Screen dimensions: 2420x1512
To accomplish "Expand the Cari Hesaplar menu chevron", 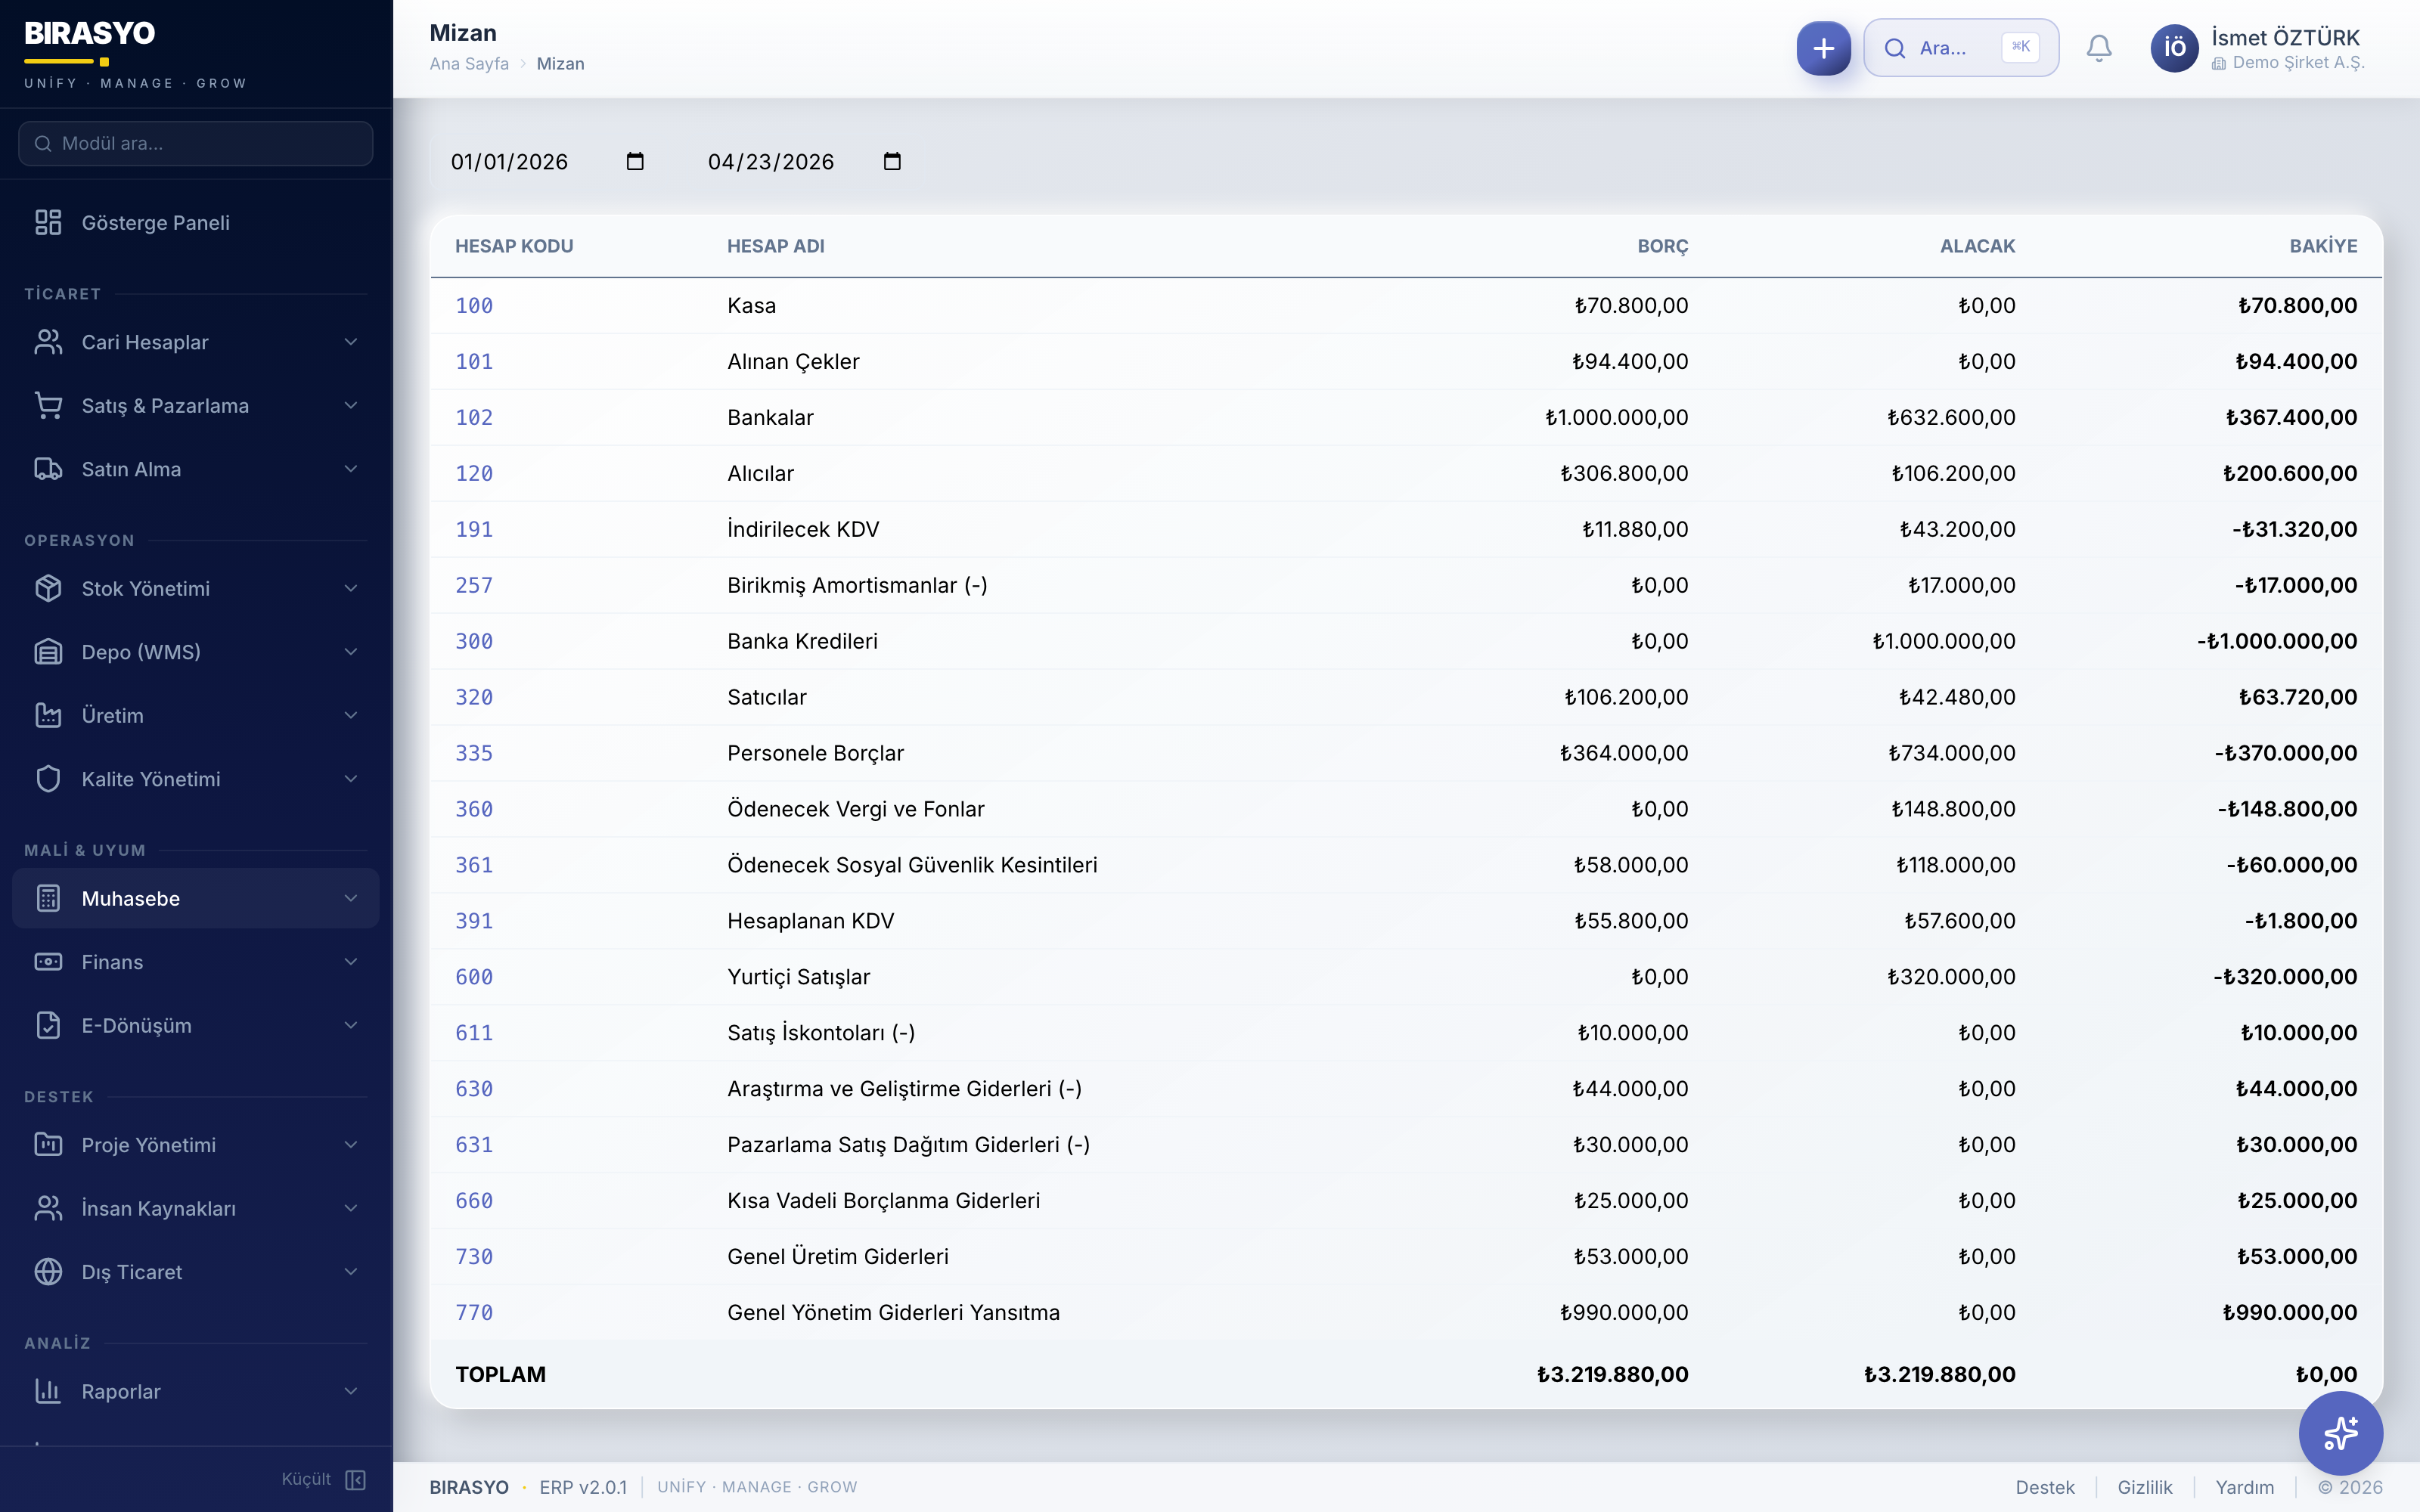I will pyautogui.click(x=351, y=342).
